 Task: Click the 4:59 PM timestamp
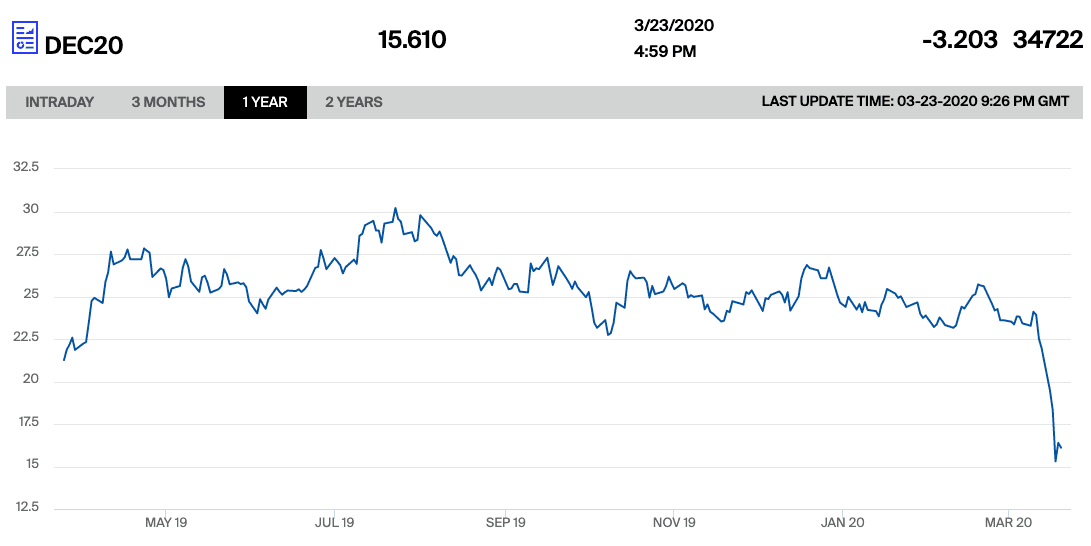pyautogui.click(x=665, y=52)
